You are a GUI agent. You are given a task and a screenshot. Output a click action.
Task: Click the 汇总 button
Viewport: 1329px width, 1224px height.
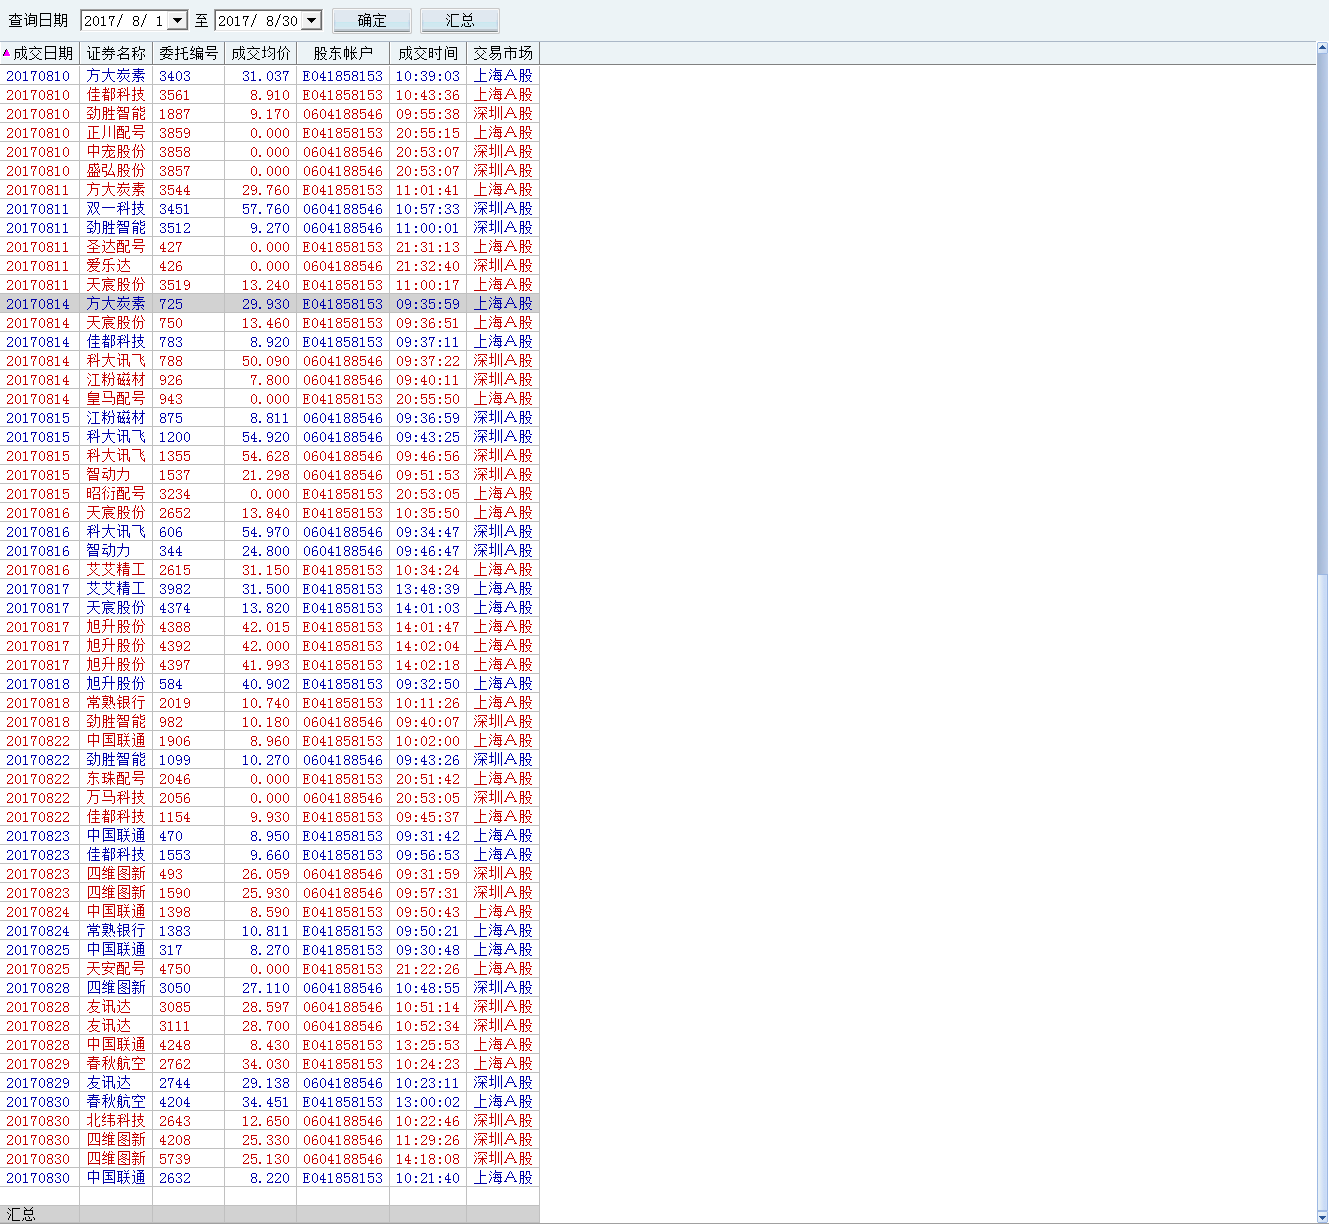(460, 20)
